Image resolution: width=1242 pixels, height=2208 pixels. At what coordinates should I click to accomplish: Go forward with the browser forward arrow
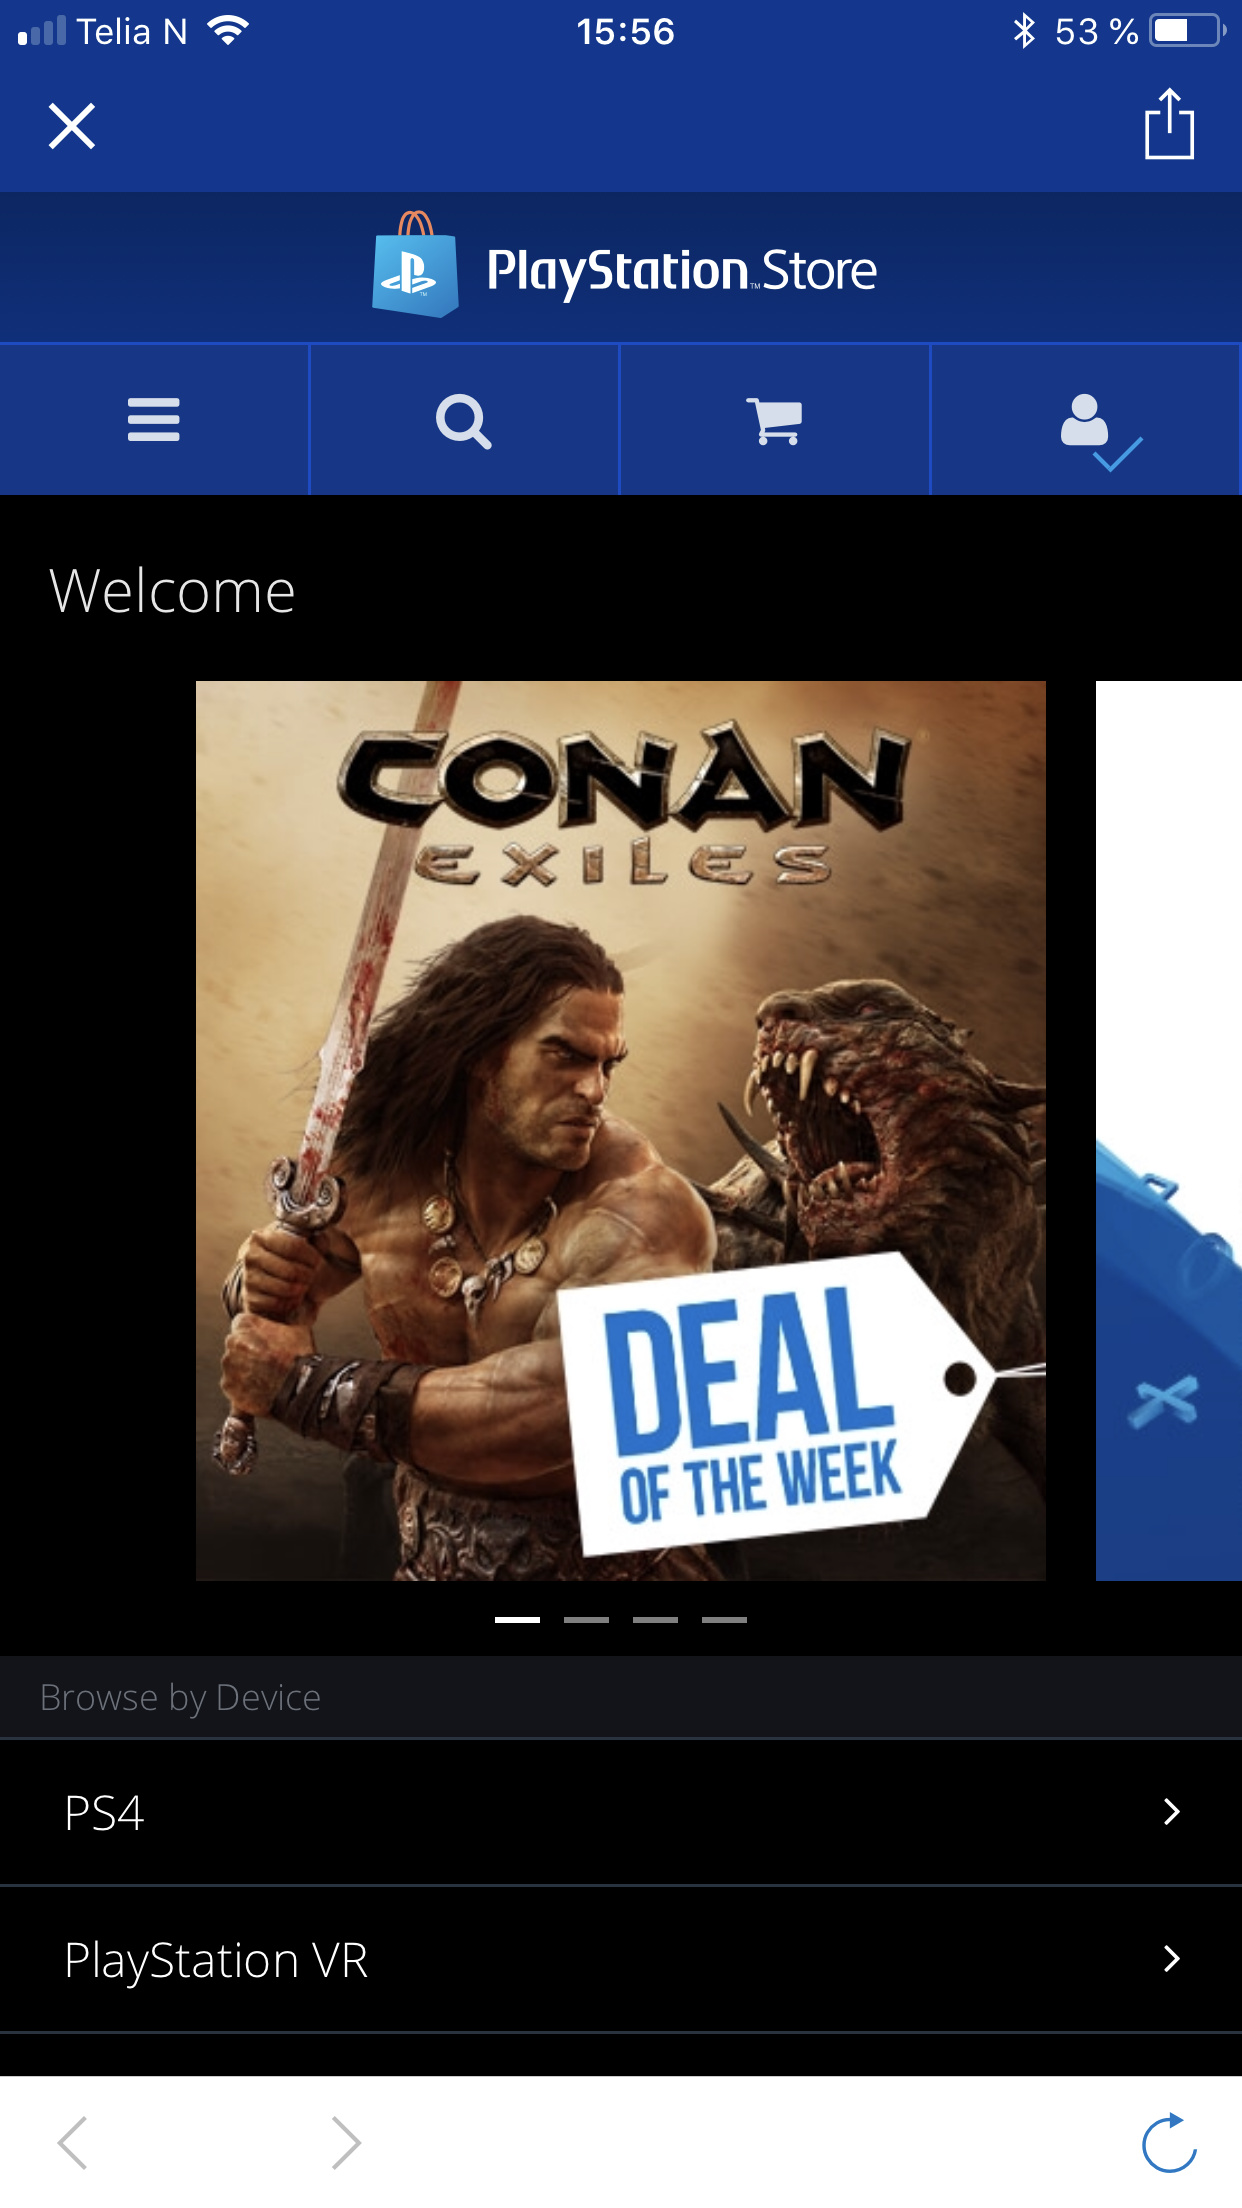pyautogui.click(x=346, y=2143)
